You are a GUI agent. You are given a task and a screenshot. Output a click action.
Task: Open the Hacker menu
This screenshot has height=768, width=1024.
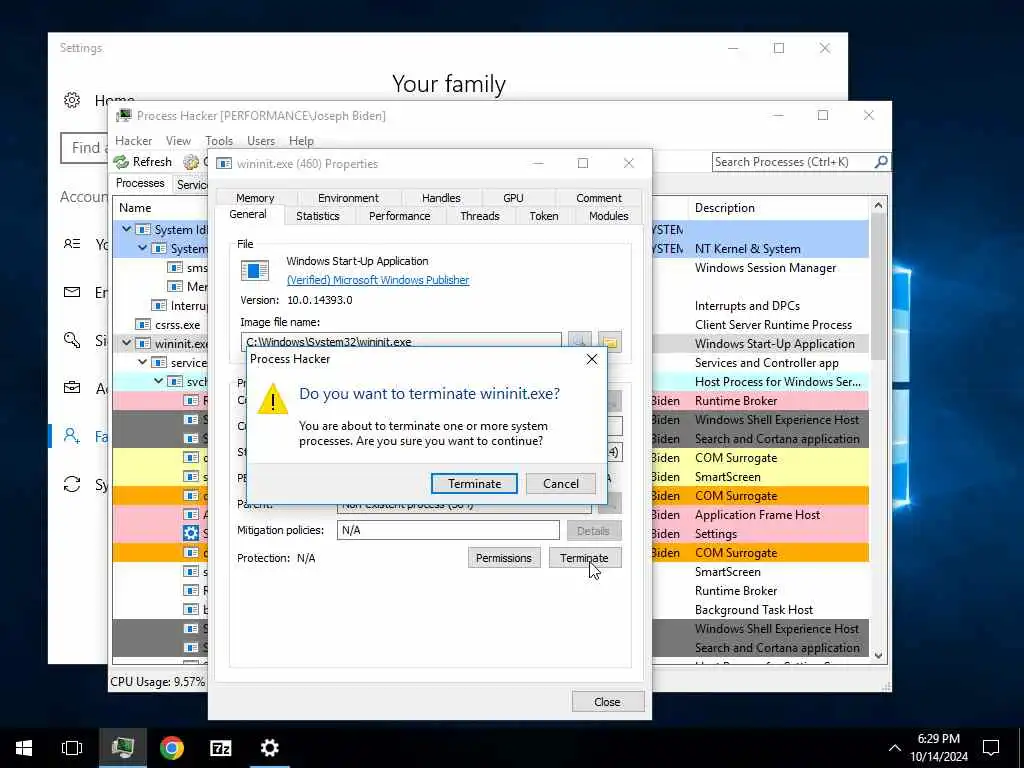click(133, 141)
